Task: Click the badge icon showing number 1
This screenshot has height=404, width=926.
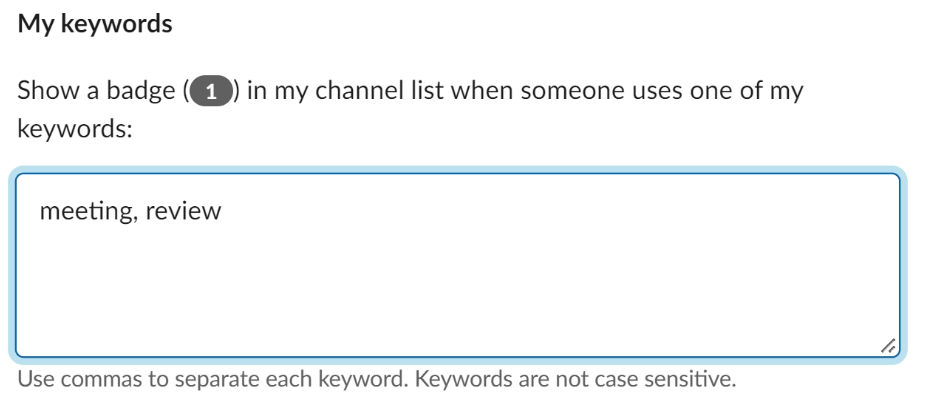Action: point(210,92)
